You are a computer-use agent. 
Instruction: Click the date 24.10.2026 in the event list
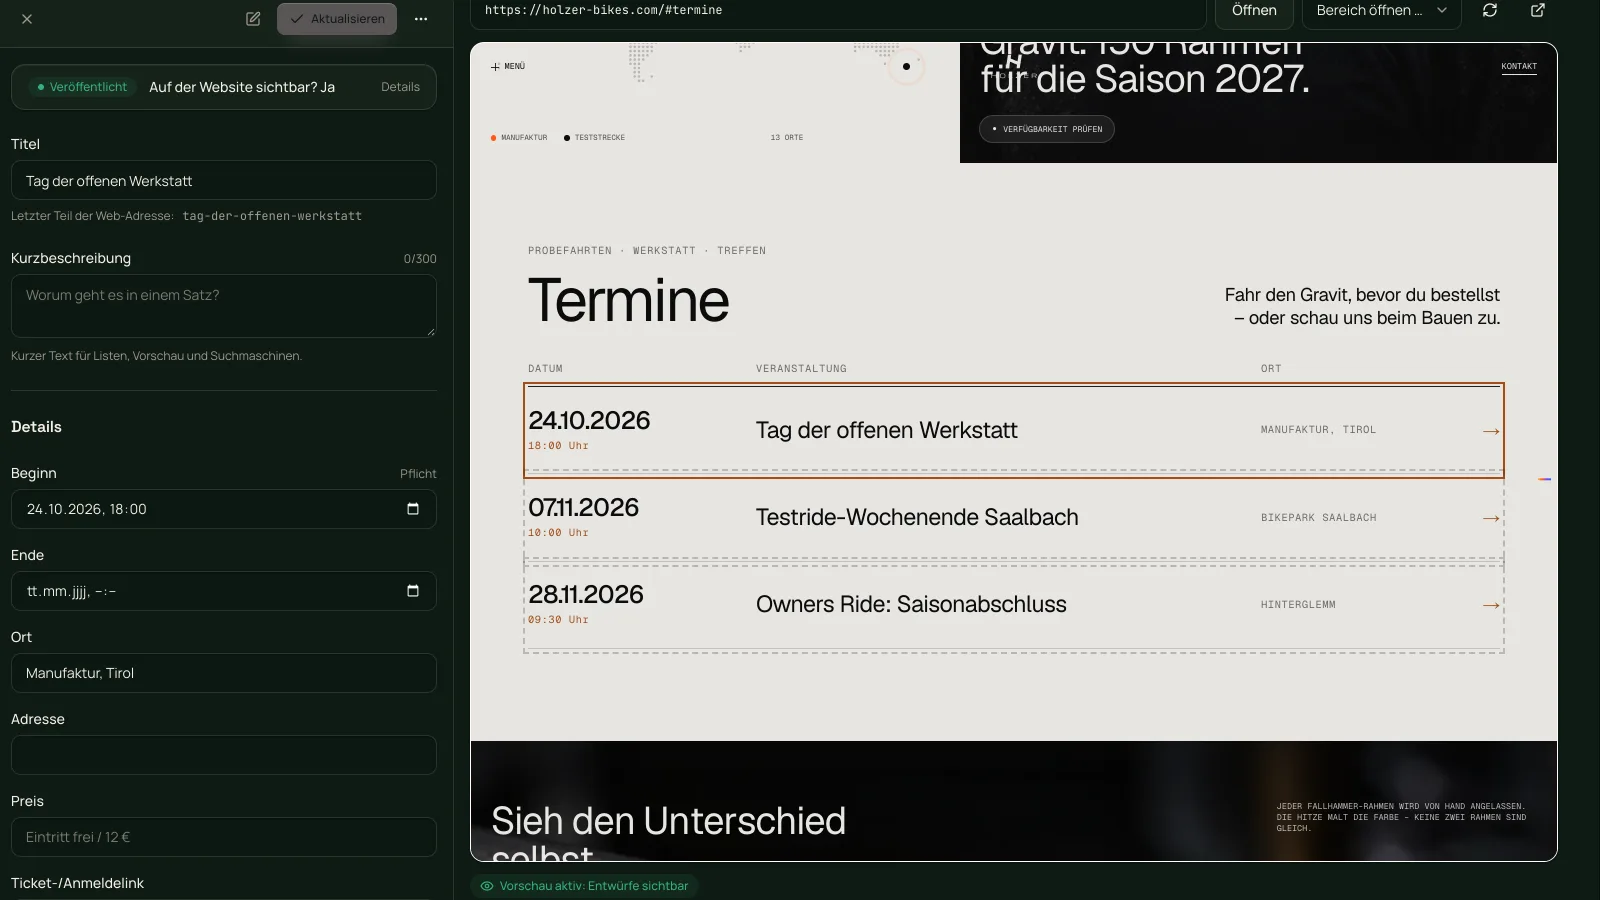tap(589, 420)
